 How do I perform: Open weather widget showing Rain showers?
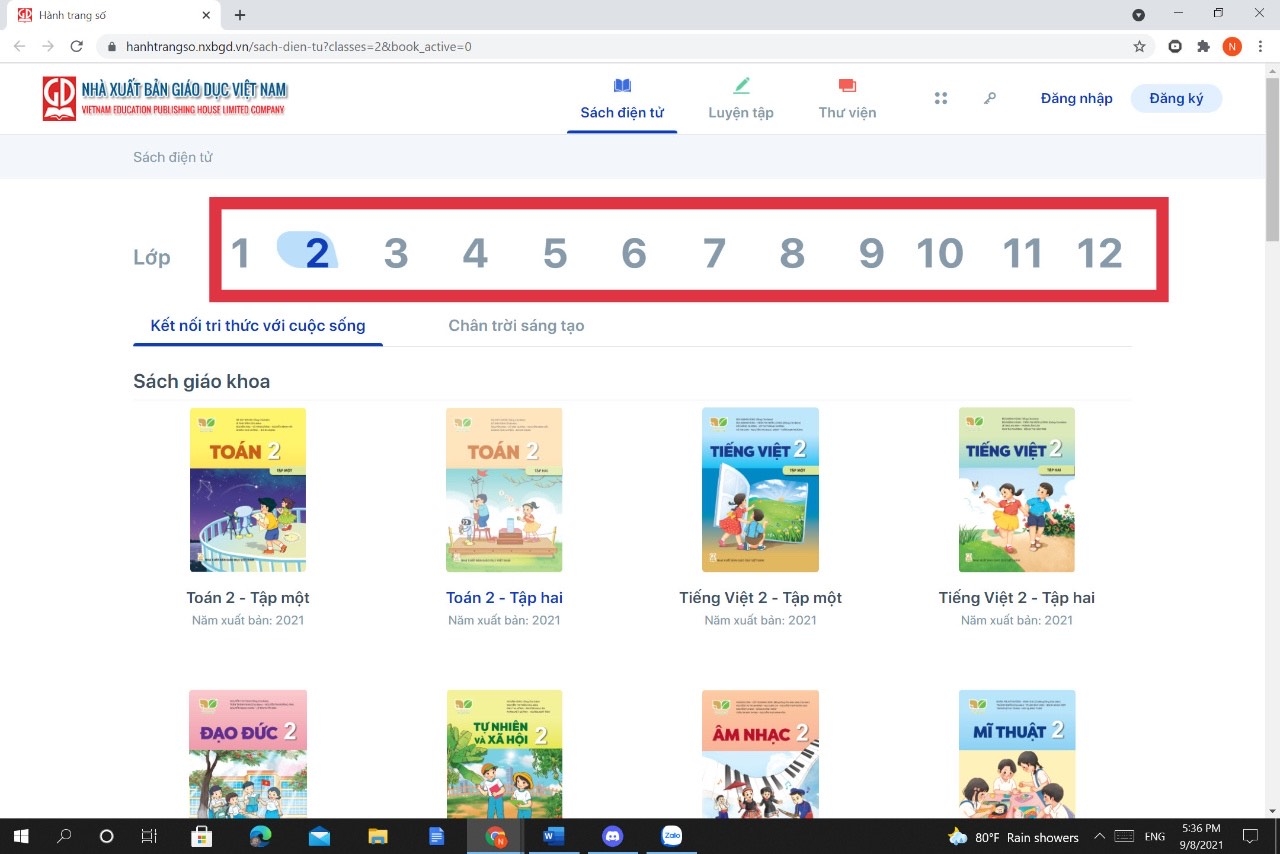[x=1013, y=837]
